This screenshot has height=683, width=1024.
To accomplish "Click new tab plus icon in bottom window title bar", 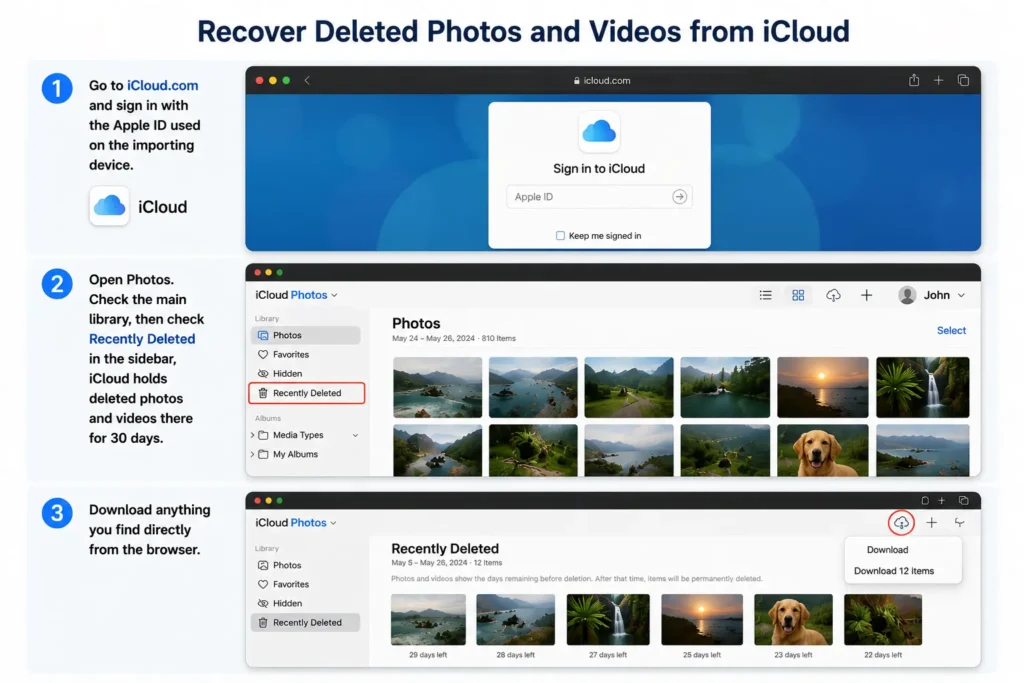I will [942, 500].
